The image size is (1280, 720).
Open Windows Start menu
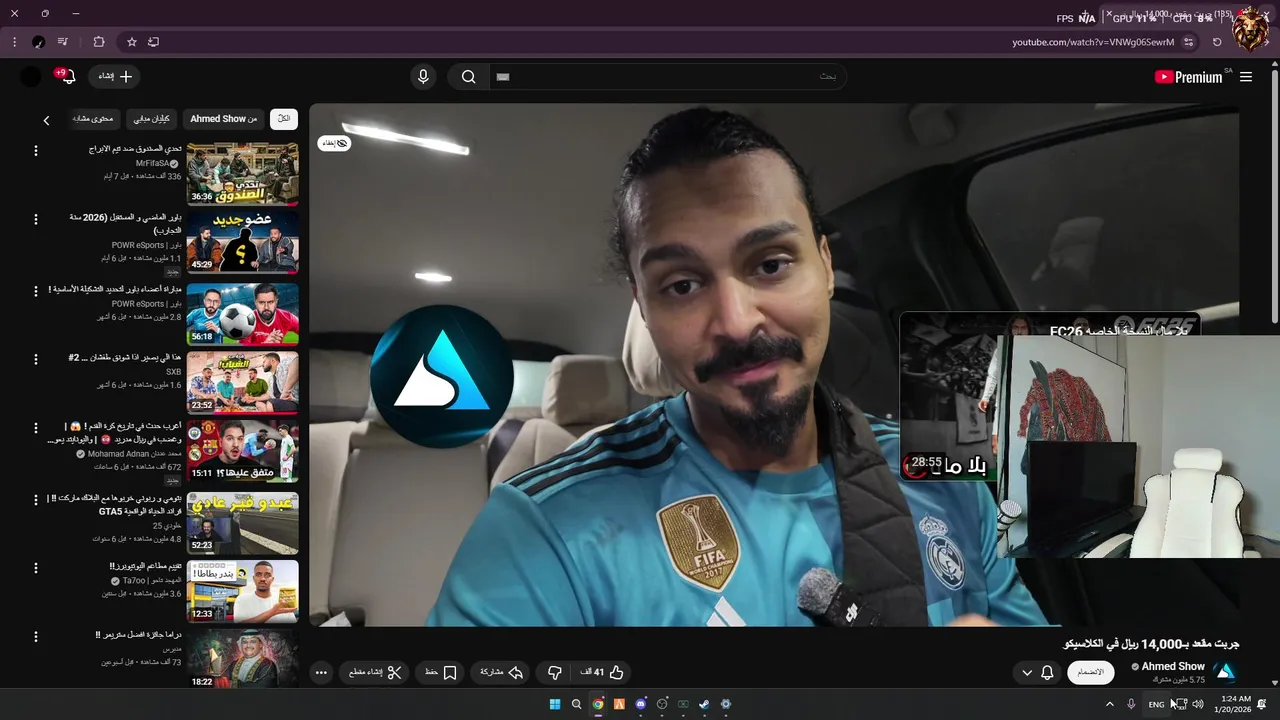(555, 704)
